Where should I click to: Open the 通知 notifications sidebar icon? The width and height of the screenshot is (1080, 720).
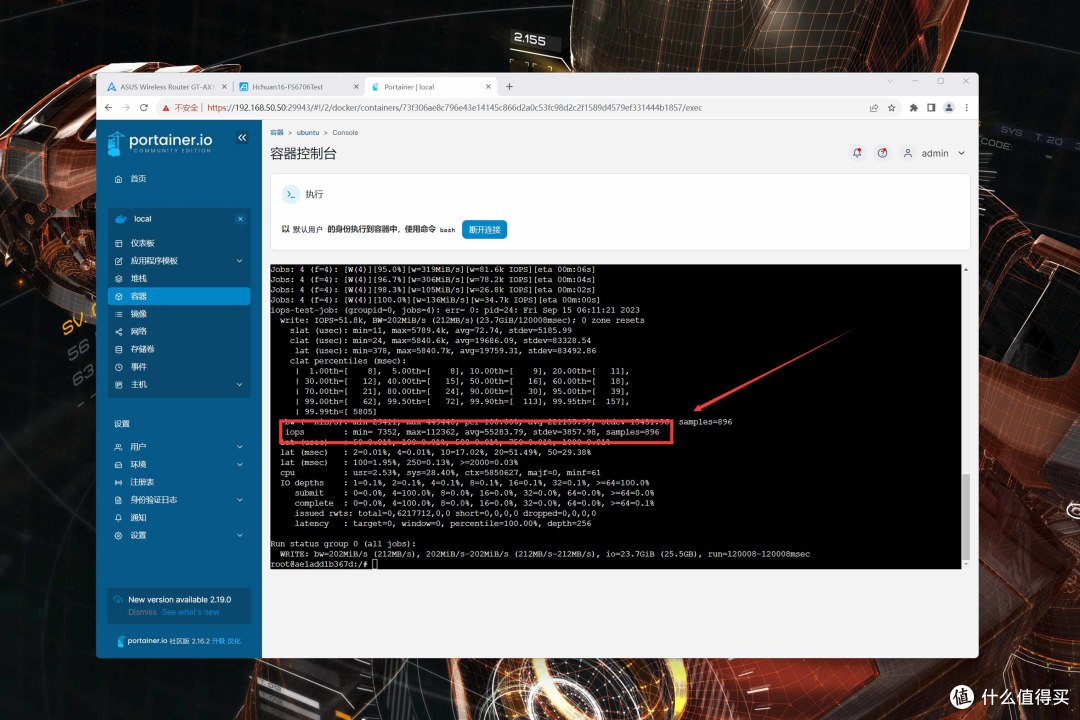(x=118, y=517)
